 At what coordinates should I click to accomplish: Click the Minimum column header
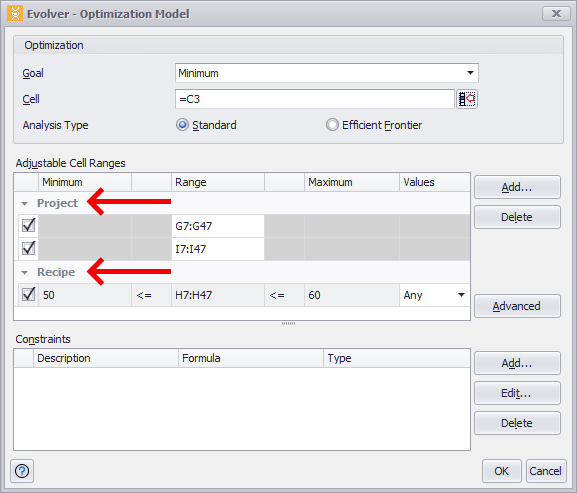point(85,182)
